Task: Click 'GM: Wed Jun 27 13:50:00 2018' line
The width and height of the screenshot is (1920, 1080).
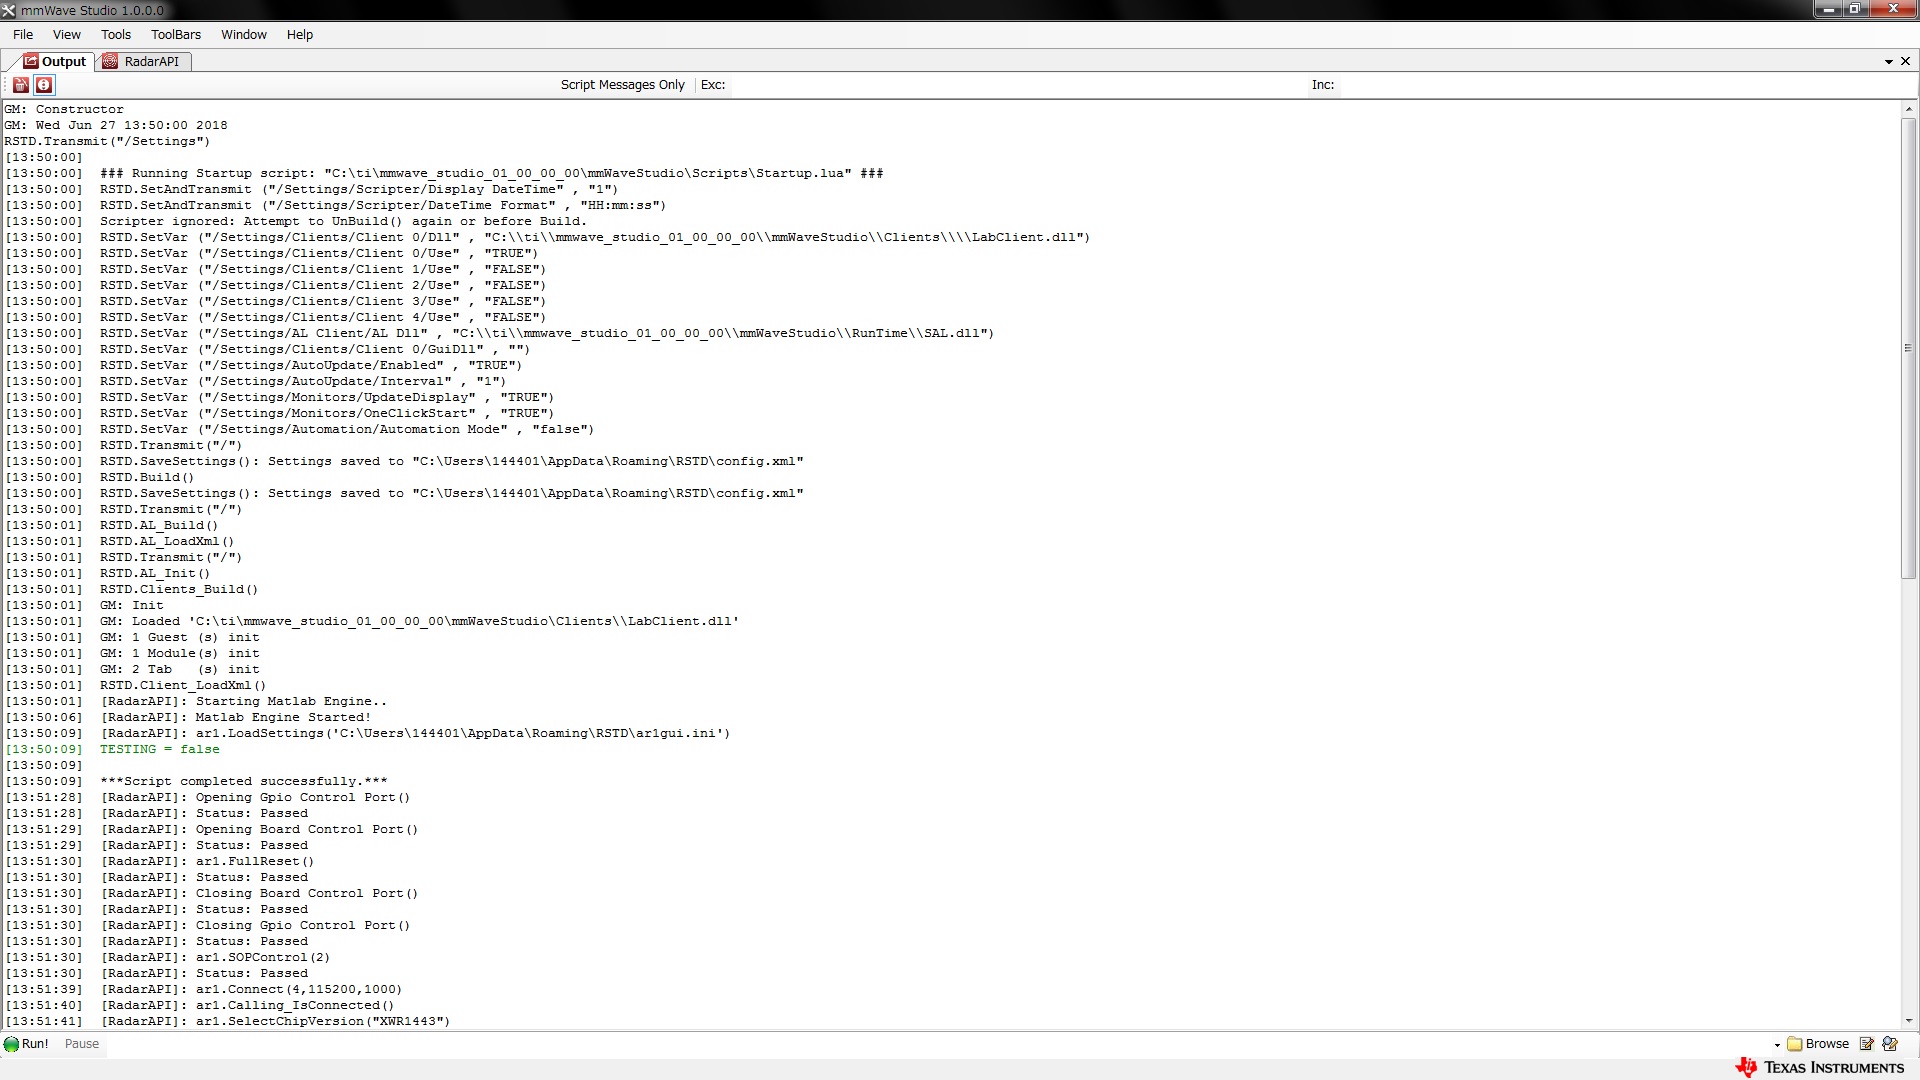Action: tap(116, 125)
